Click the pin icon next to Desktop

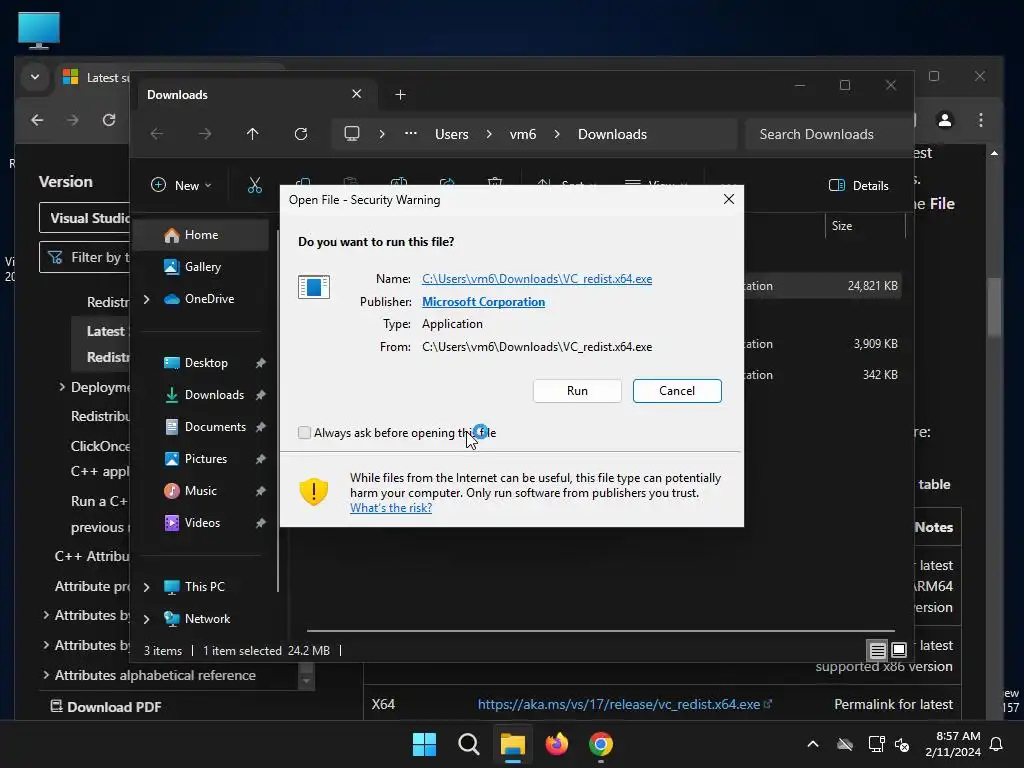coord(261,362)
